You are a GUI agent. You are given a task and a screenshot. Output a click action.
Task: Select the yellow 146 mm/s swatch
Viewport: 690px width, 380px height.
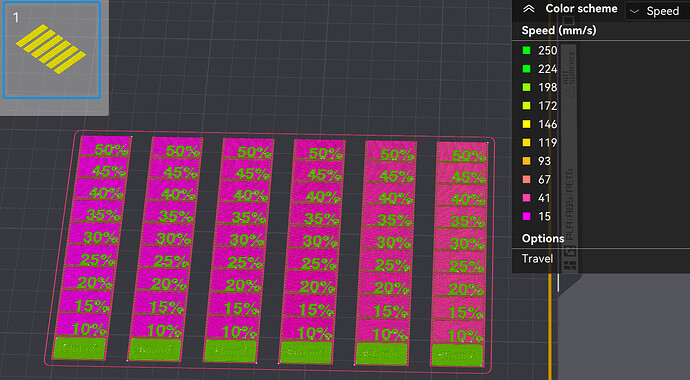pos(526,124)
